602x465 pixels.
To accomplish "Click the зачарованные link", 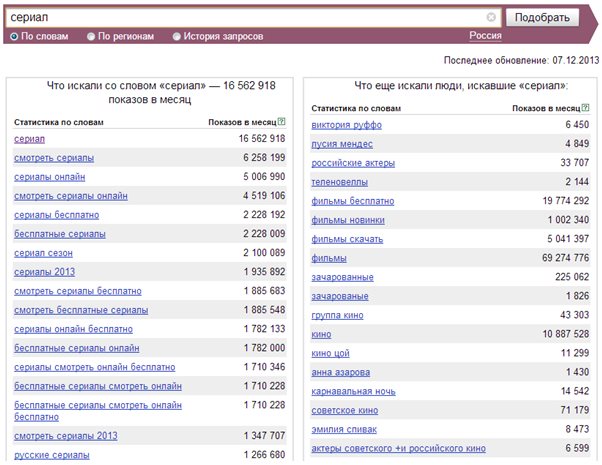I will (342, 277).
